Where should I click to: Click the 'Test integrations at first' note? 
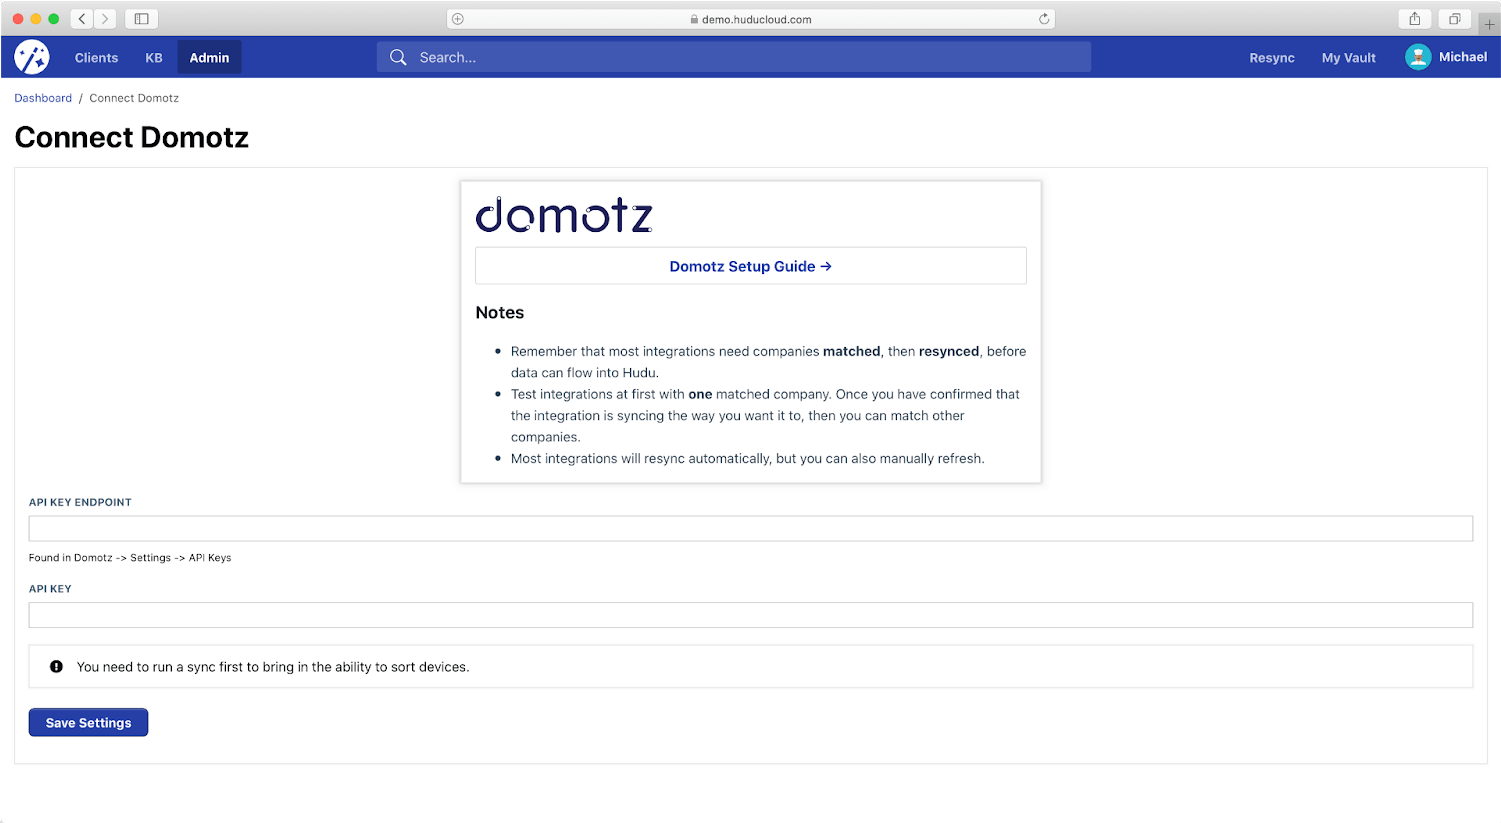pyautogui.click(x=765, y=416)
